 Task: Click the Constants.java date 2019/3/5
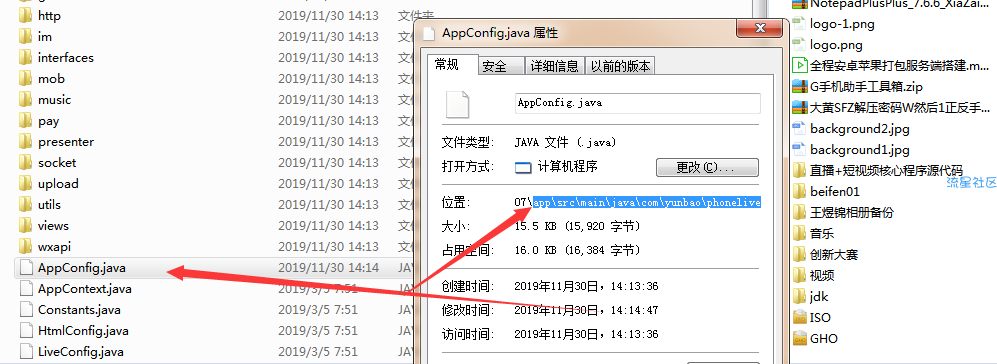coord(318,309)
